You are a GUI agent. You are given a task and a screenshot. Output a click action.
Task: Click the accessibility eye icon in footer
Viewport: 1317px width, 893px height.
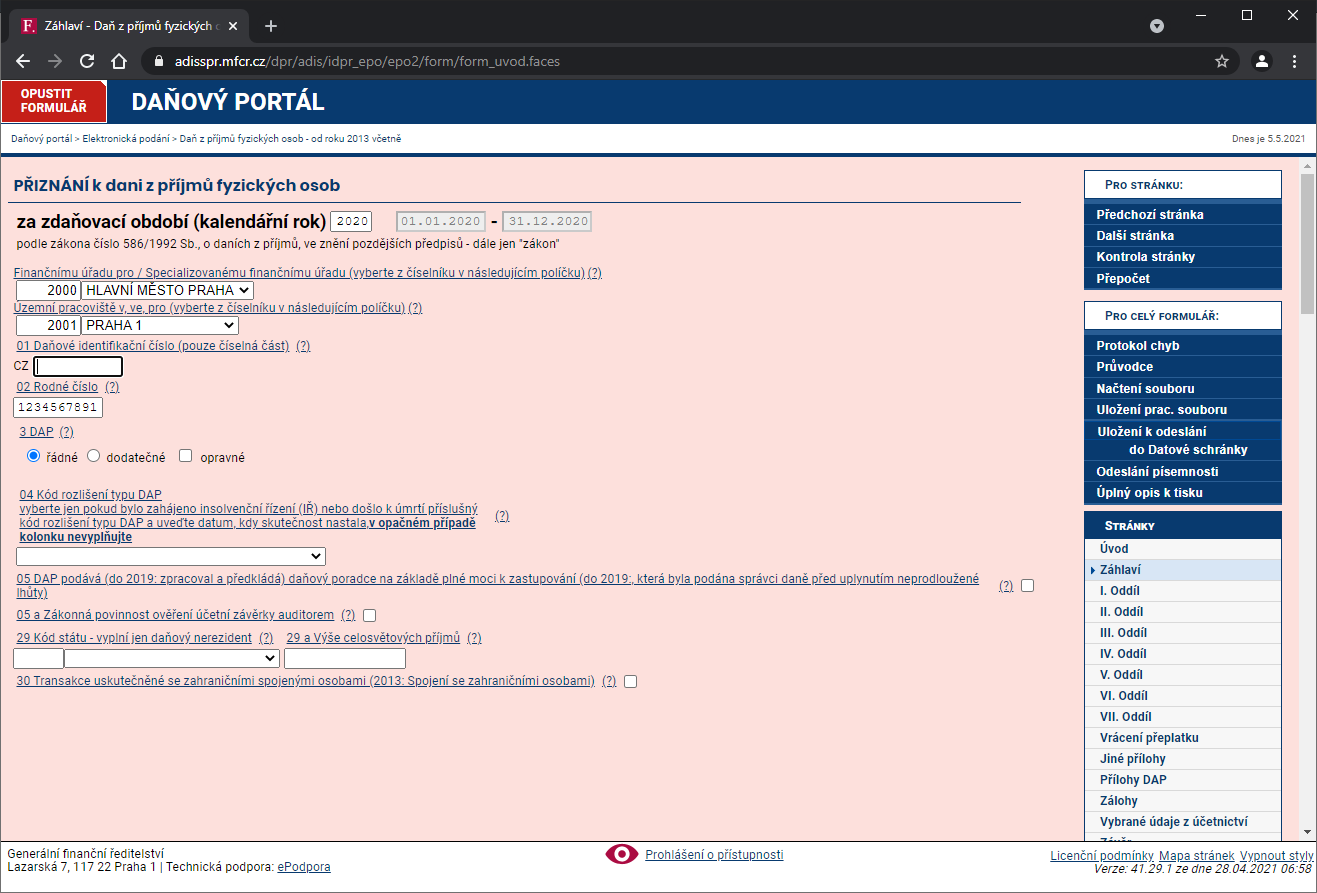(x=621, y=854)
